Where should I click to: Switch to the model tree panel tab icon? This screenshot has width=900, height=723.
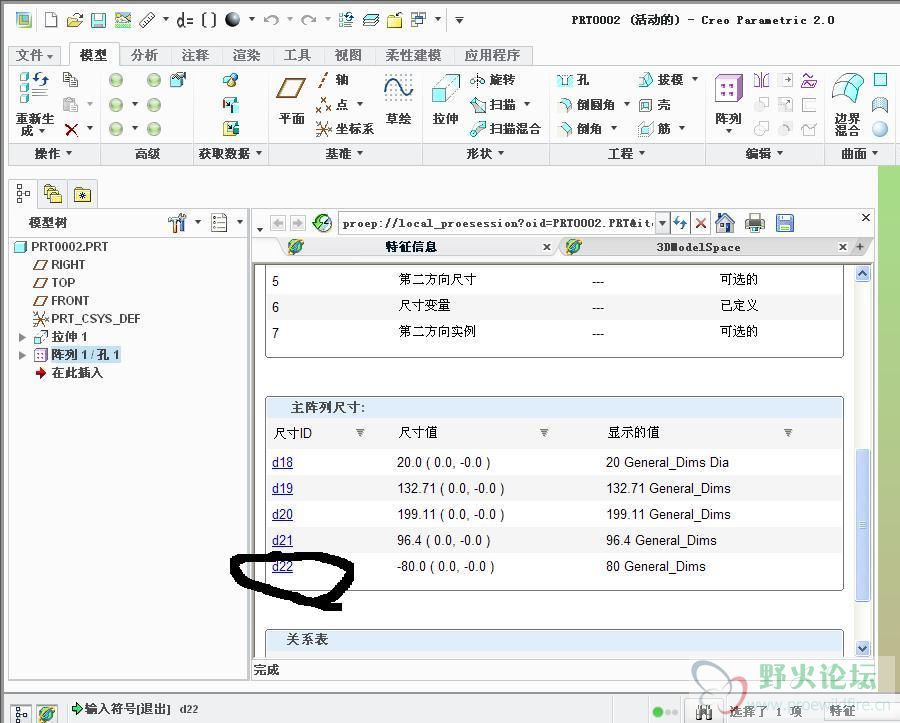[x=23, y=194]
